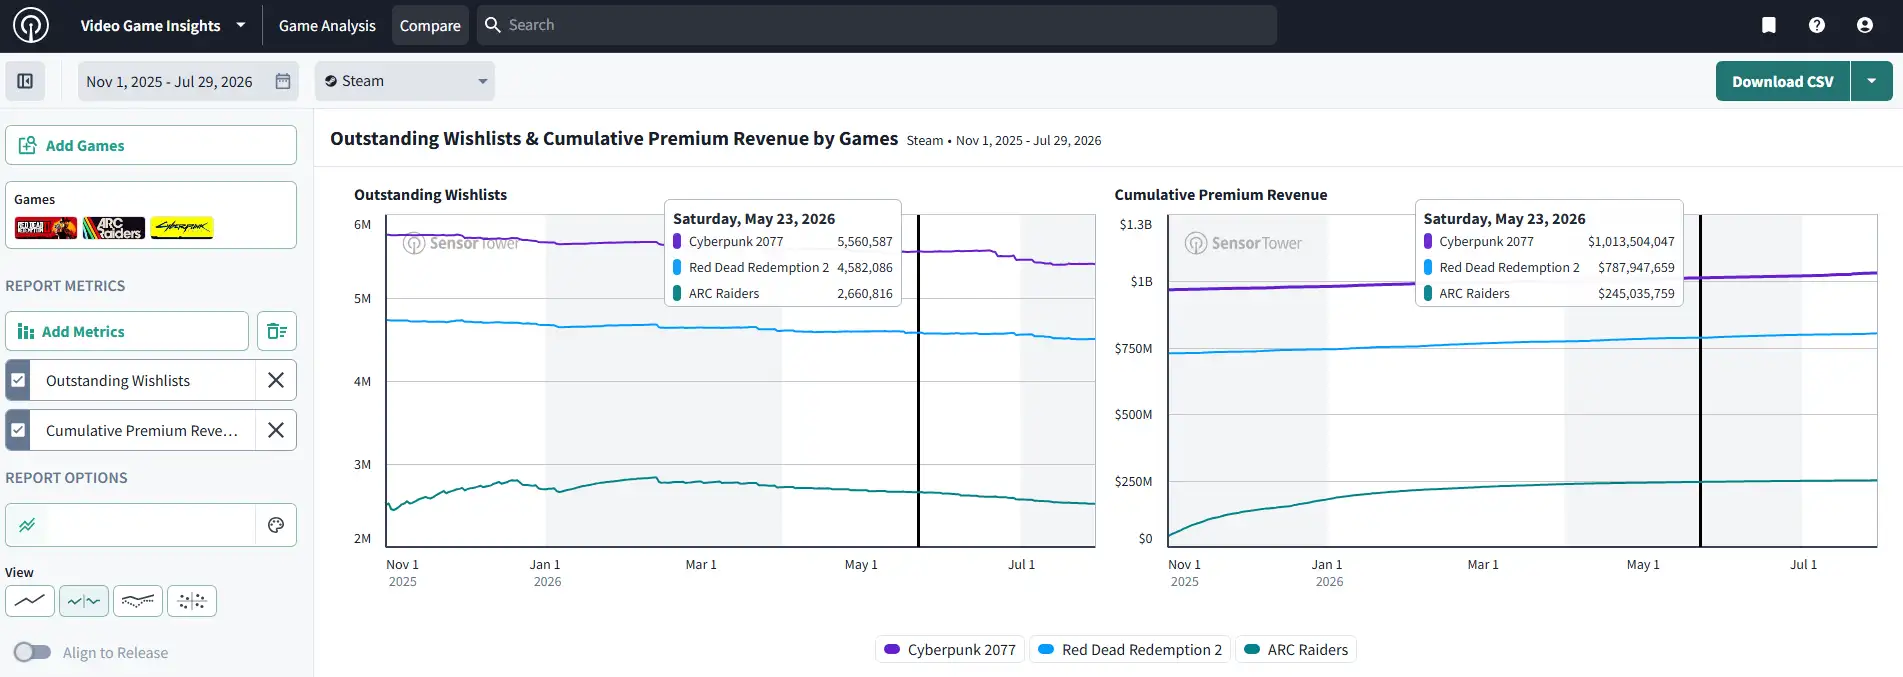Click the Add Metrics button

point(127,331)
